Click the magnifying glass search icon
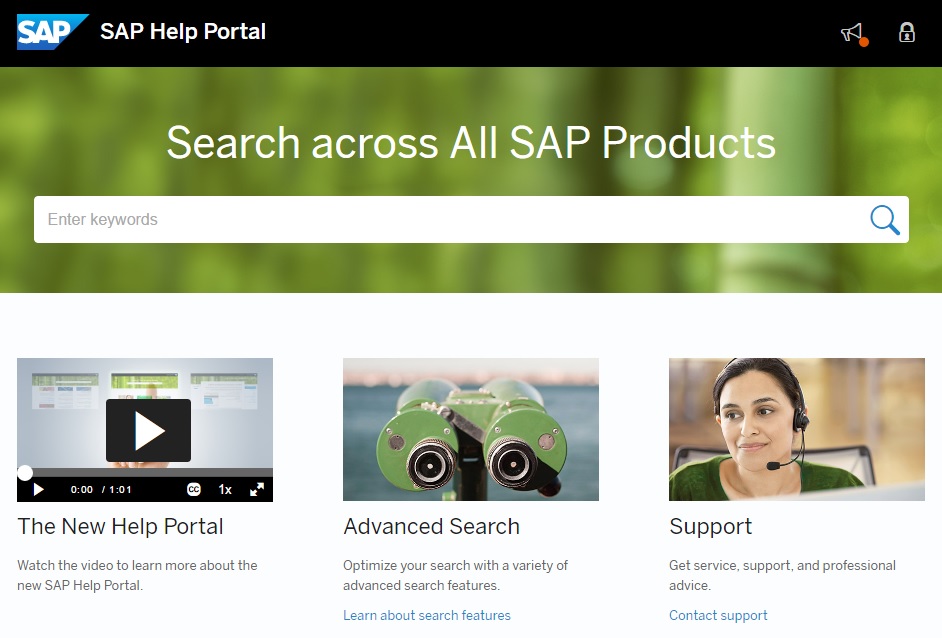Image resolution: width=942 pixels, height=638 pixels. [884, 219]
